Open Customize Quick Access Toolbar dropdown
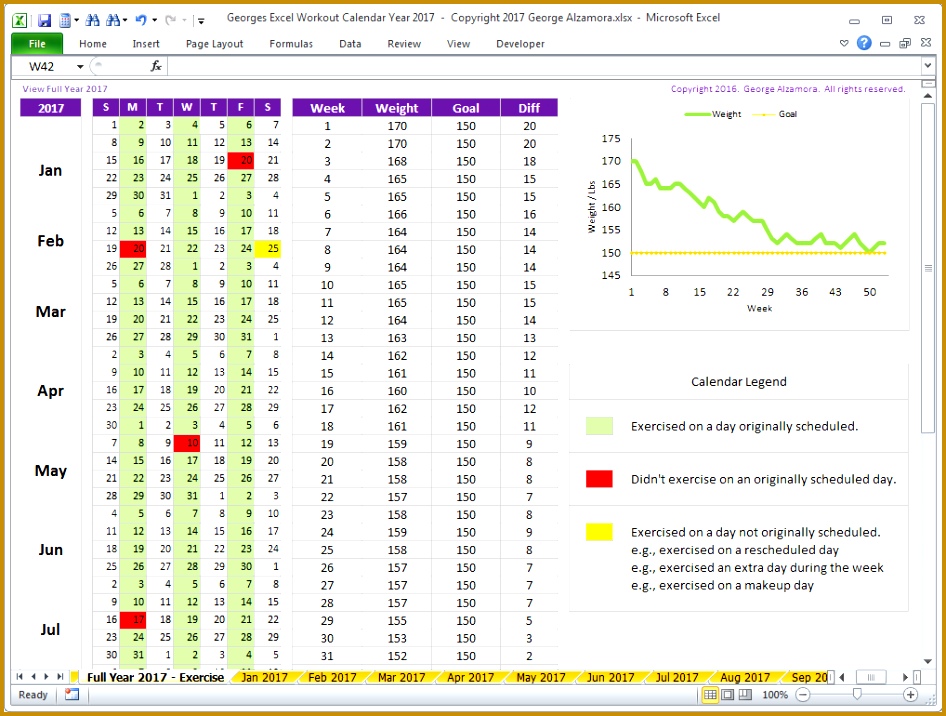 (201, 21)
